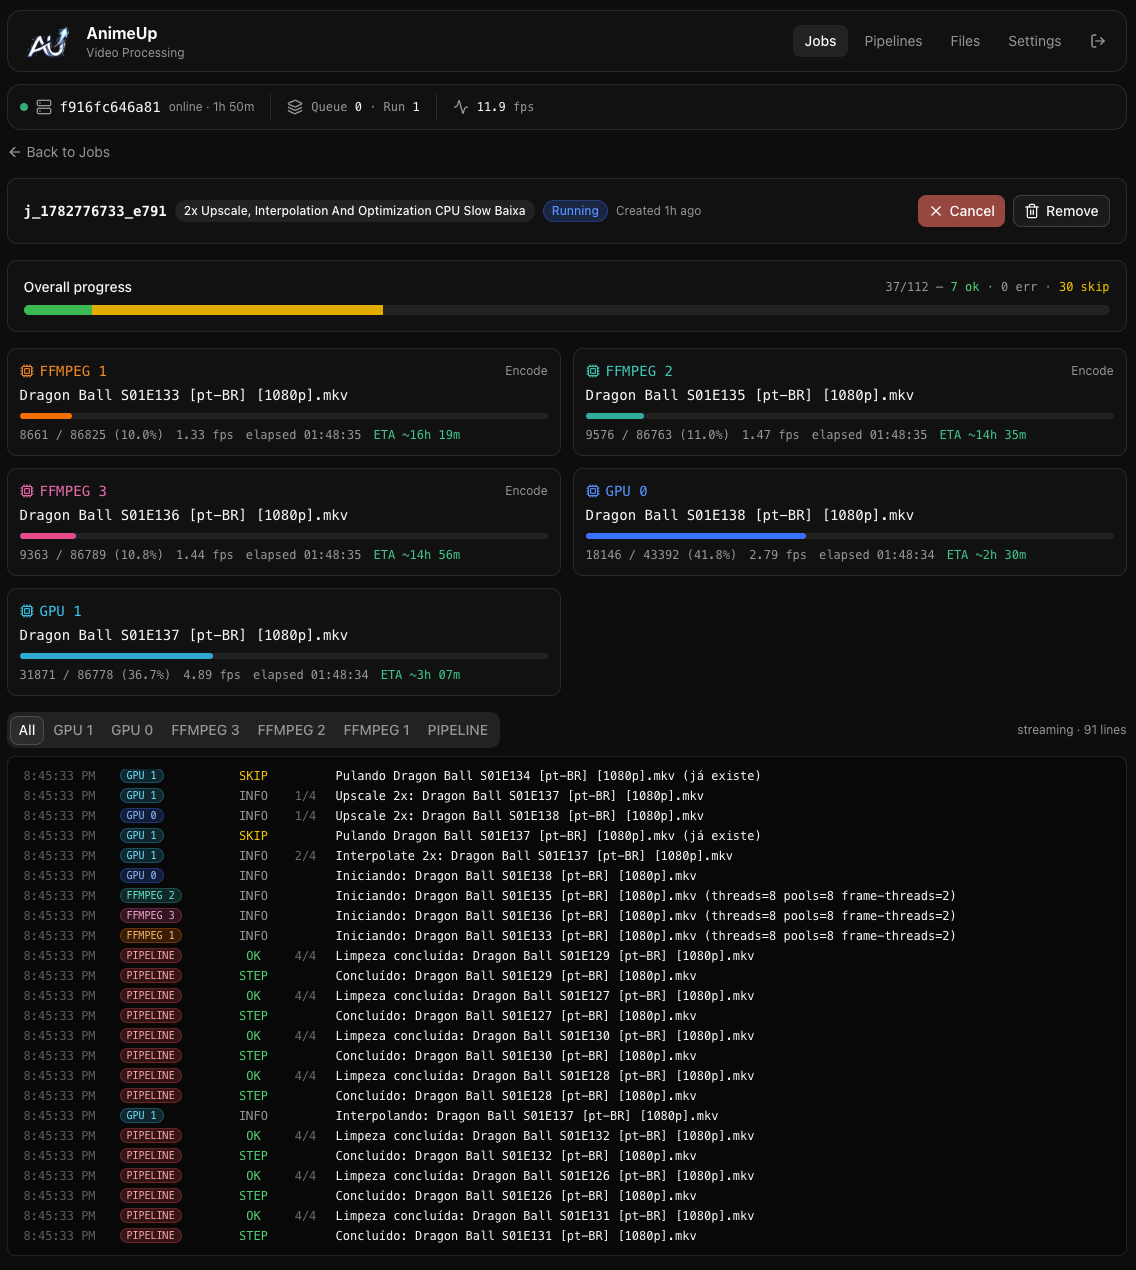1136x1270 pixels.
Task: Click job ID j_1782776733_e791
Action: (x=95, y=211)
